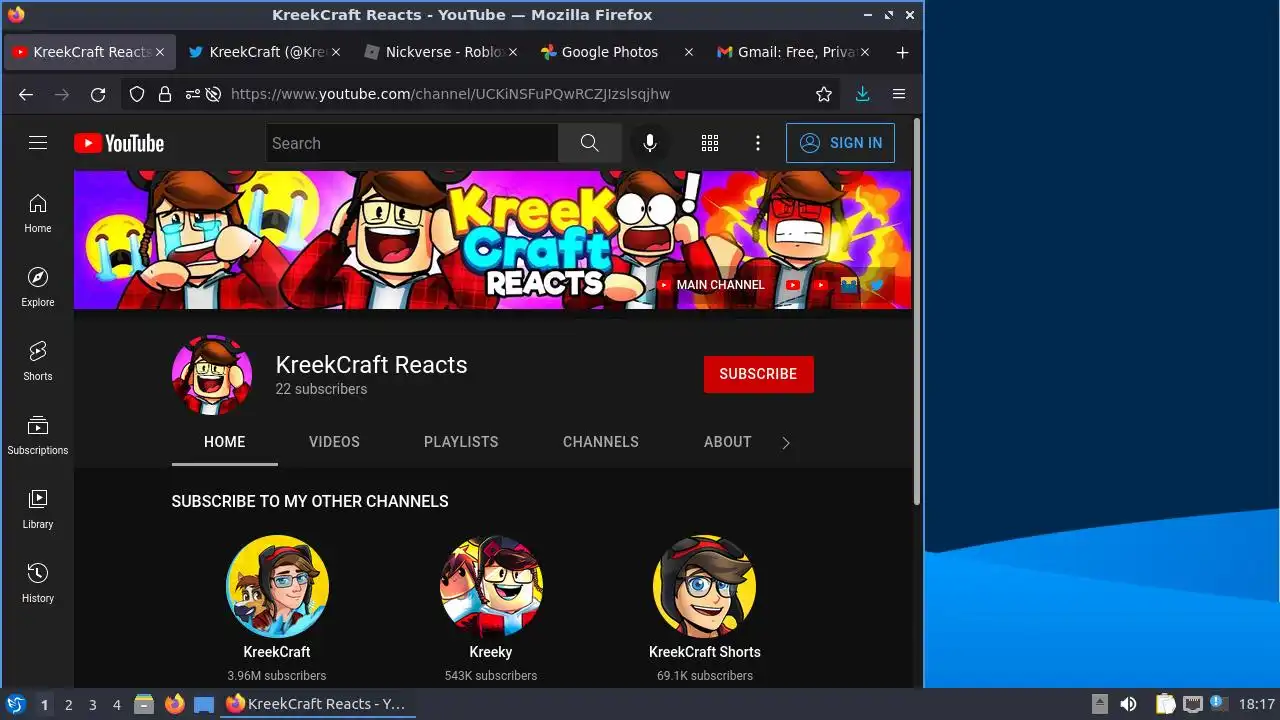This screenshot has width=1280, height=720.
Task: Click the Kreeky channel name link
Action: click(x=491, y=652)
